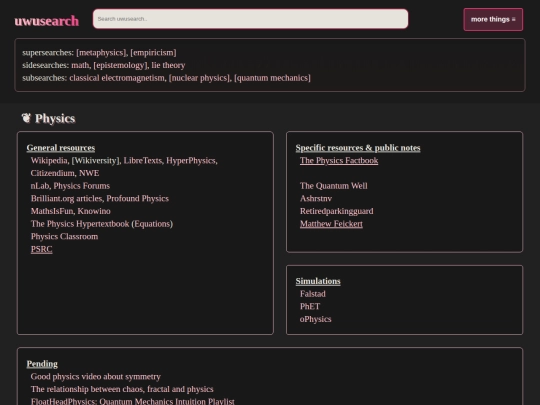
Task: Open The Physics Hypertextbook link
Action: [x=80, y=224]
